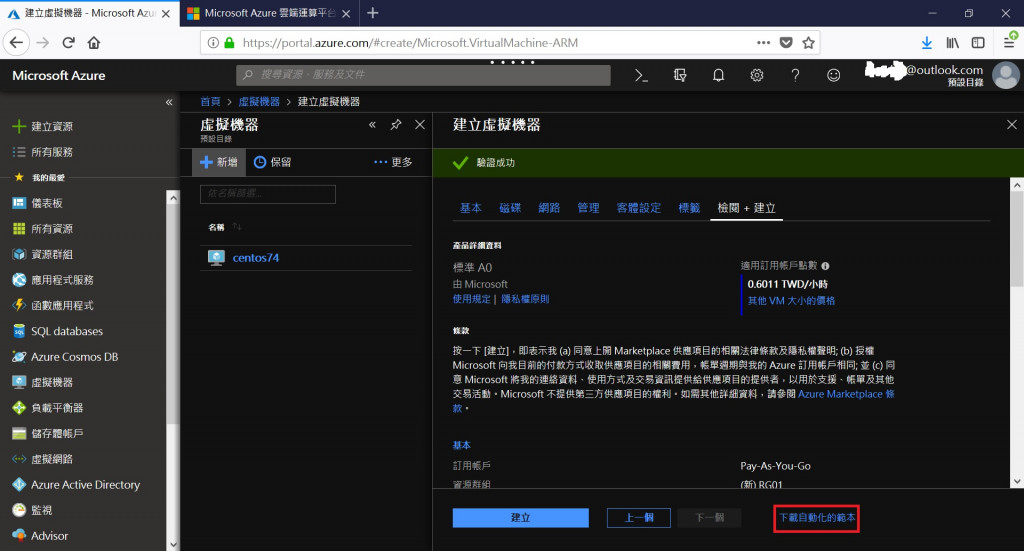Click the account avatar picture
Viewport: 1024px width, 551px height.
[1006, 75]
